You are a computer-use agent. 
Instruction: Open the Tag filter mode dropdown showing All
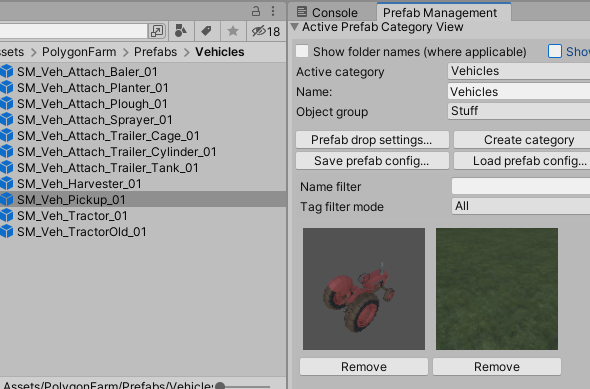point(520,206)
